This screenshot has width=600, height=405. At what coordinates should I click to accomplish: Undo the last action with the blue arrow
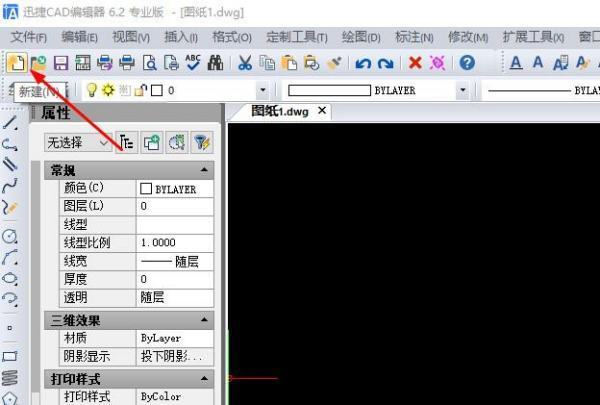click(363, 63)
